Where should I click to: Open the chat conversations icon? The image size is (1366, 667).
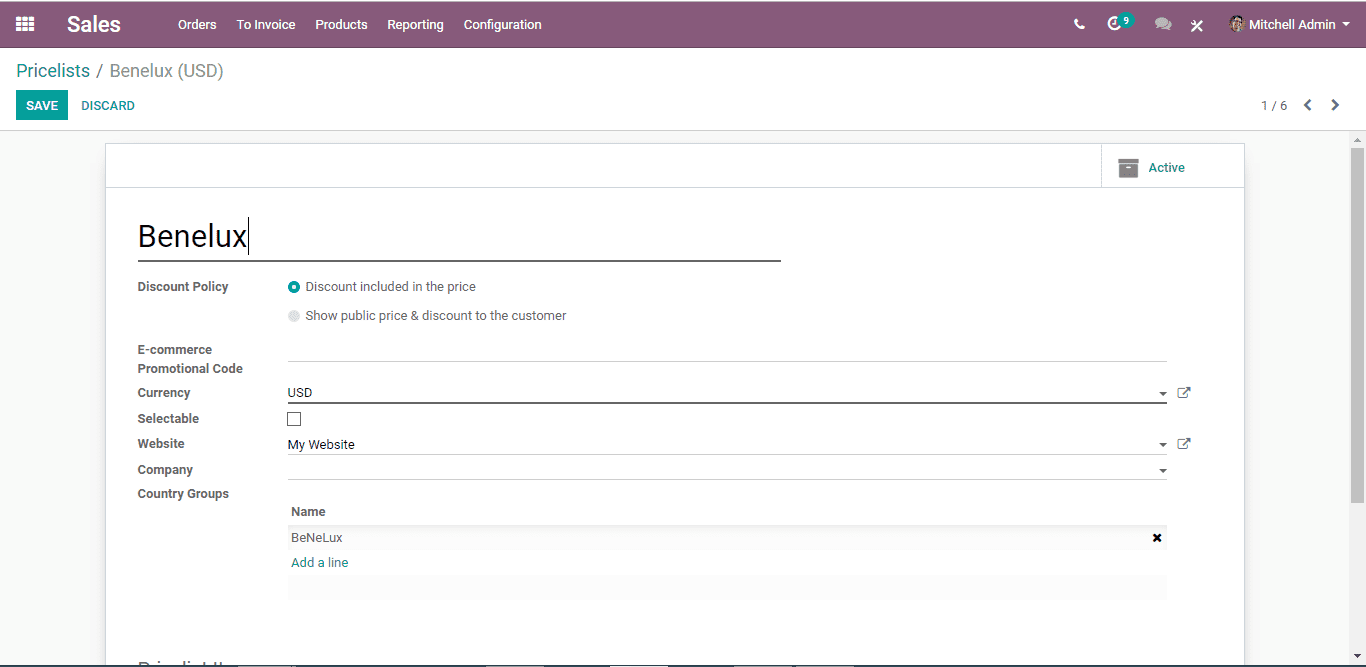(1163, 24)
